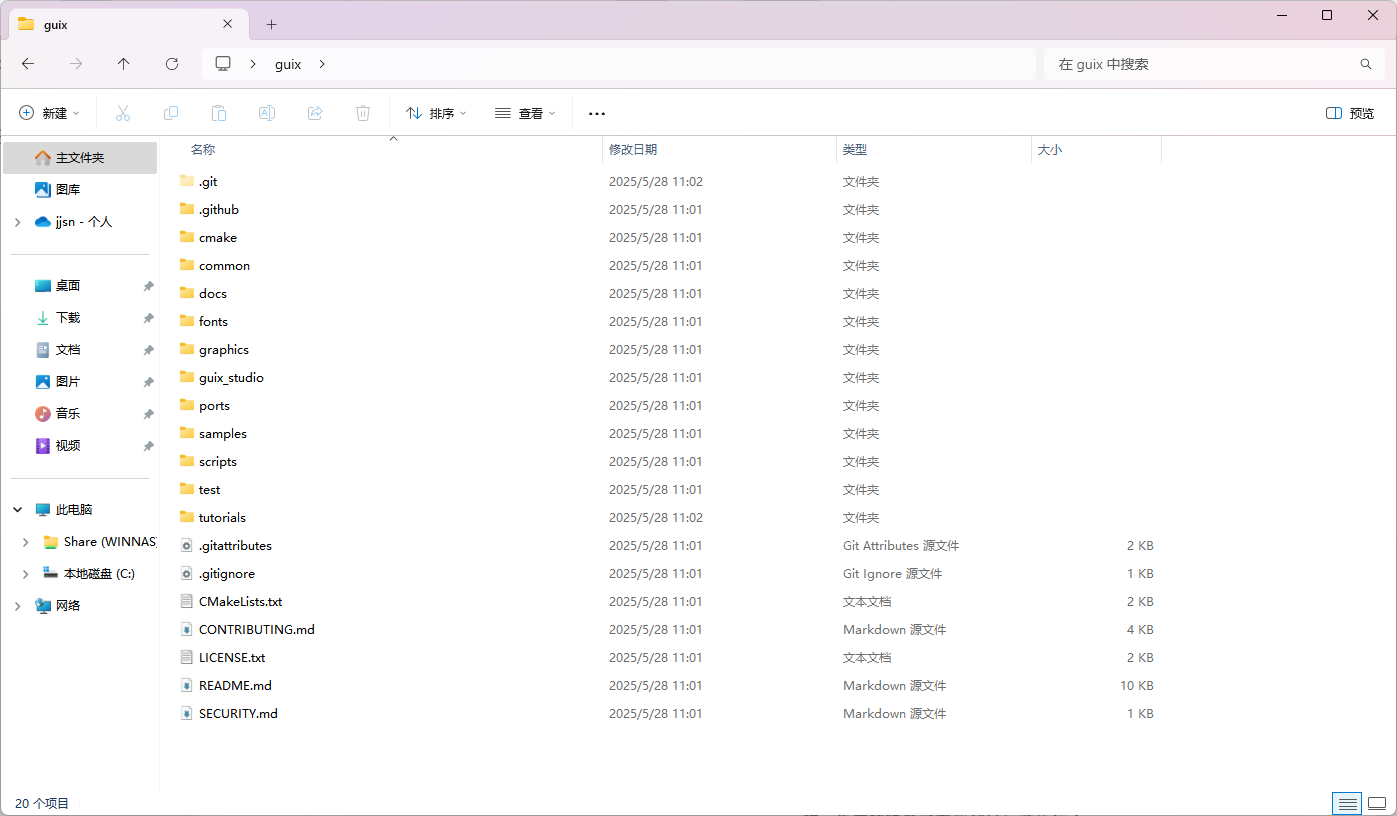The height and width of the screenshot is (816, 1397).
Task: Open the 排序 sort dropdown
Action: 436,114
